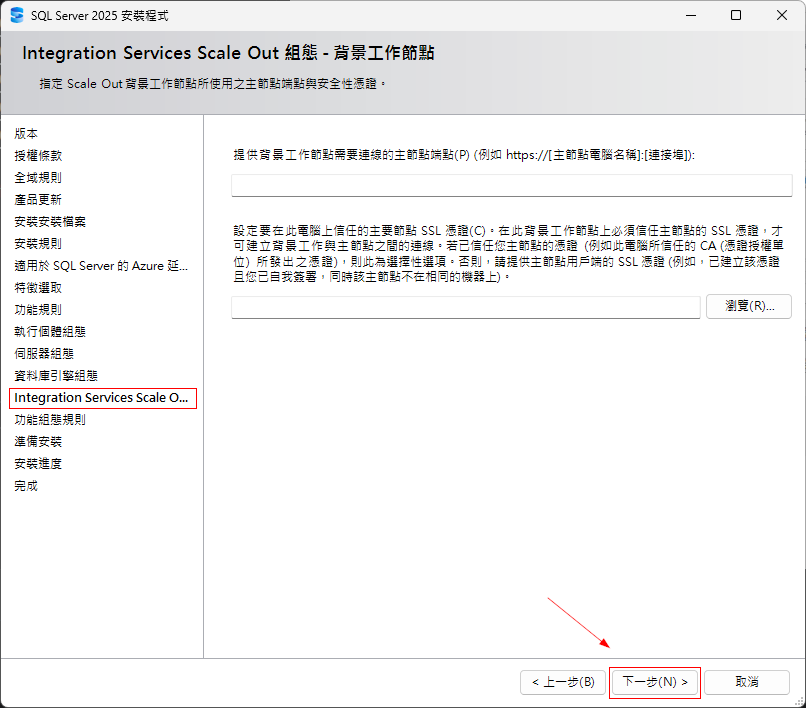Click the window resize grip at corner
This screenshot has height=708, width=806.
pyautogui.click(x=799, y=701)
